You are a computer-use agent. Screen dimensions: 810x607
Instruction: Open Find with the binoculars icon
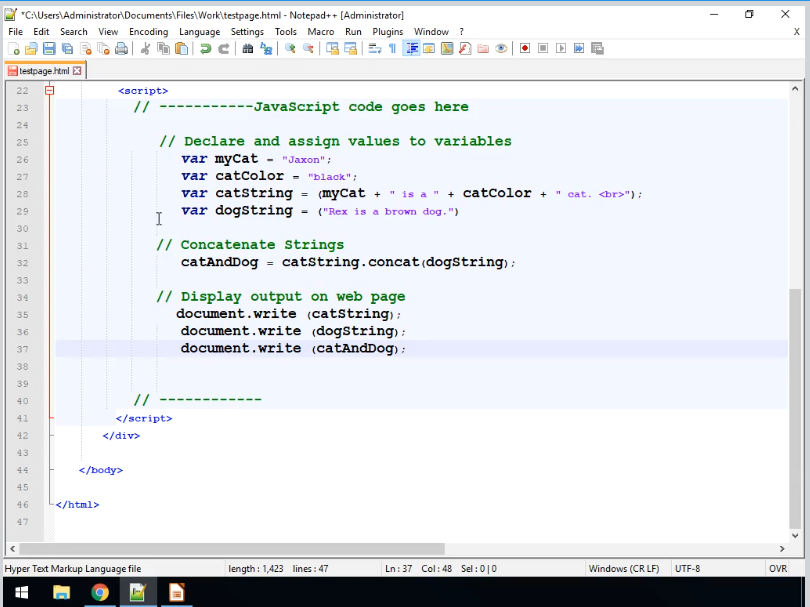(249, 48)
